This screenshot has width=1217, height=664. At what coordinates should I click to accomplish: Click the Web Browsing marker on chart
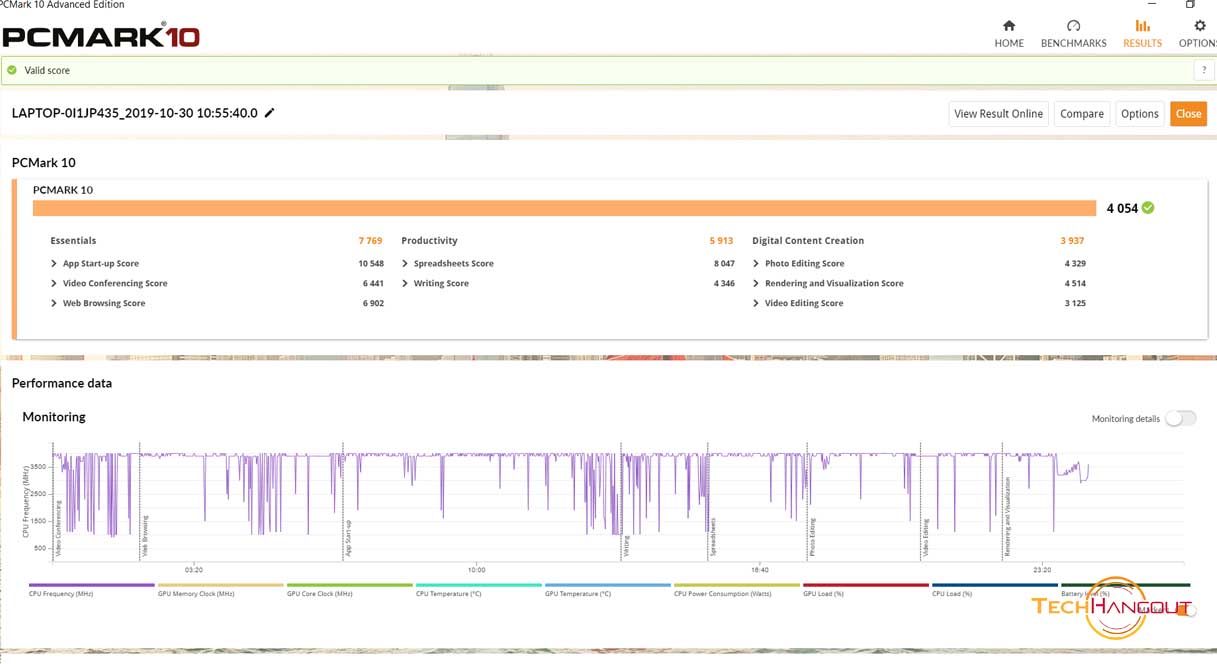point(144,536)
